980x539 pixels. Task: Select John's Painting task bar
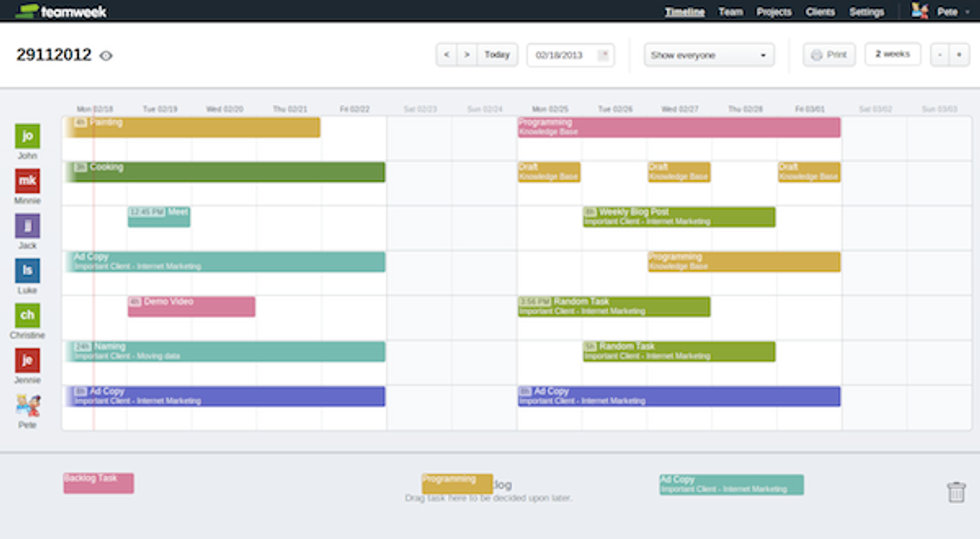coord(192,127)
